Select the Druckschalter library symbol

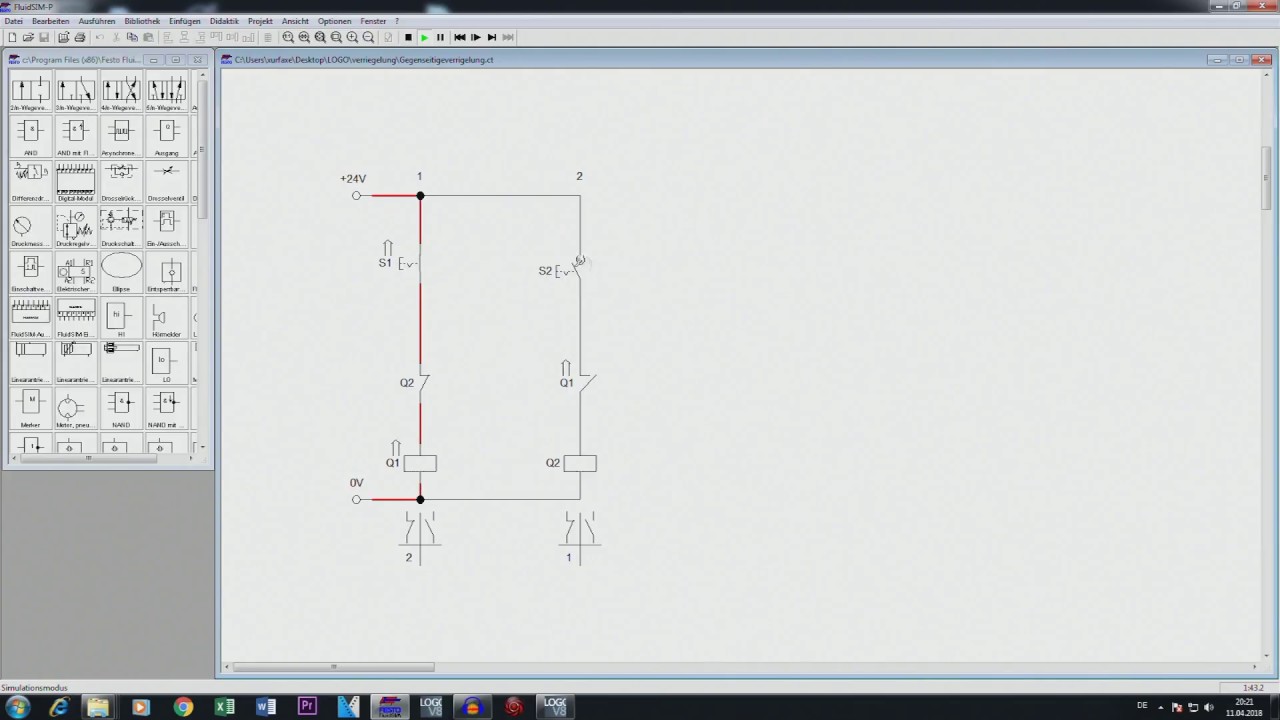point(120,229)
